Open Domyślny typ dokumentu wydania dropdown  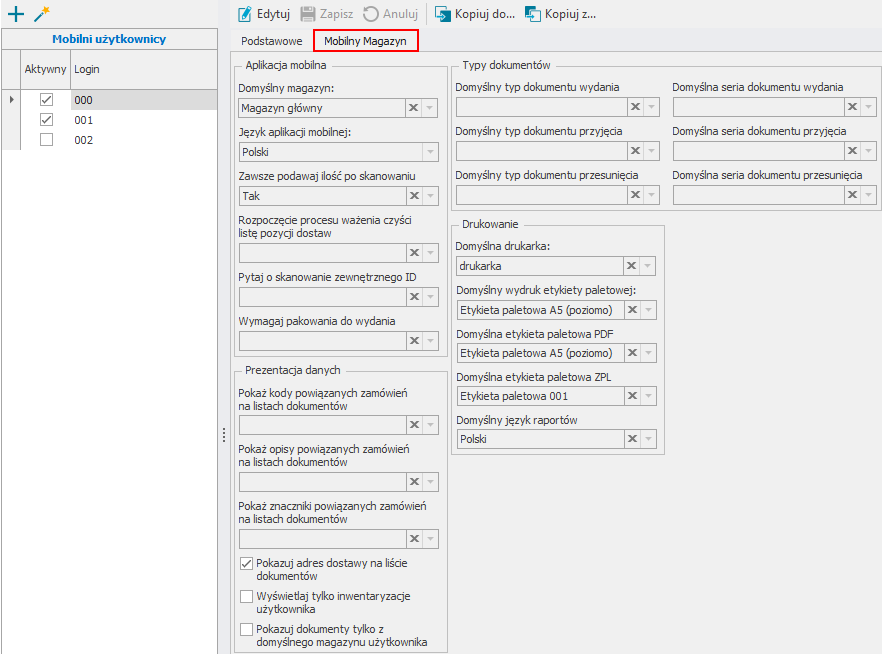click(649, 107)
